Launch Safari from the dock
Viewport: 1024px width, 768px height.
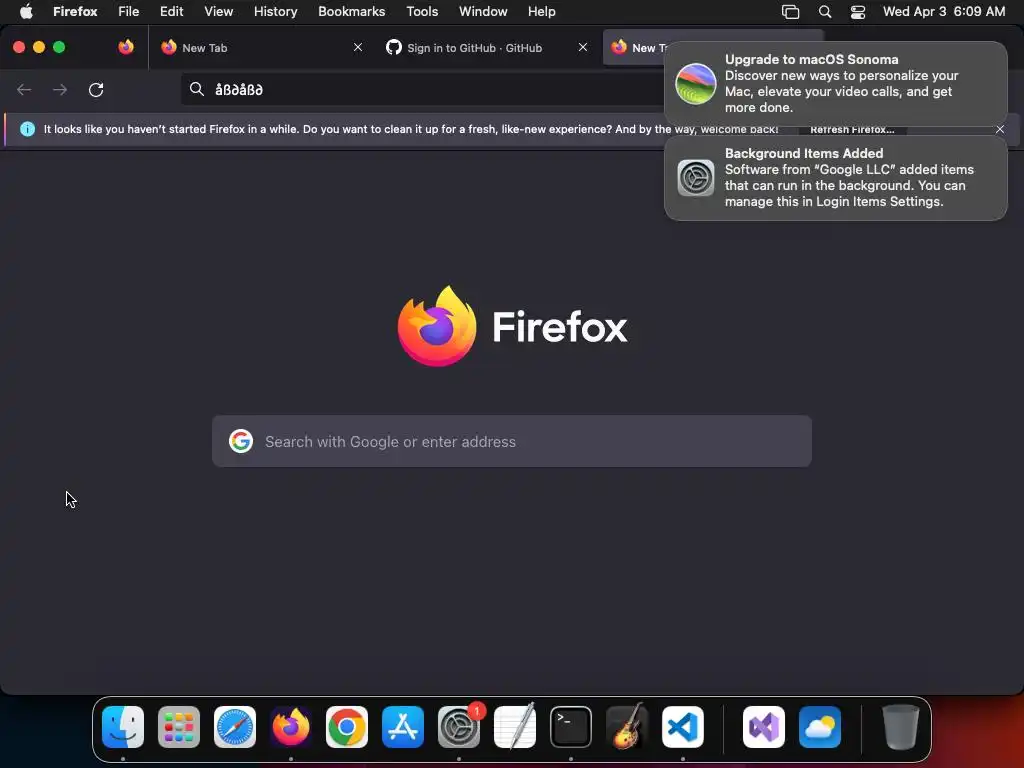tap(235, 727)
